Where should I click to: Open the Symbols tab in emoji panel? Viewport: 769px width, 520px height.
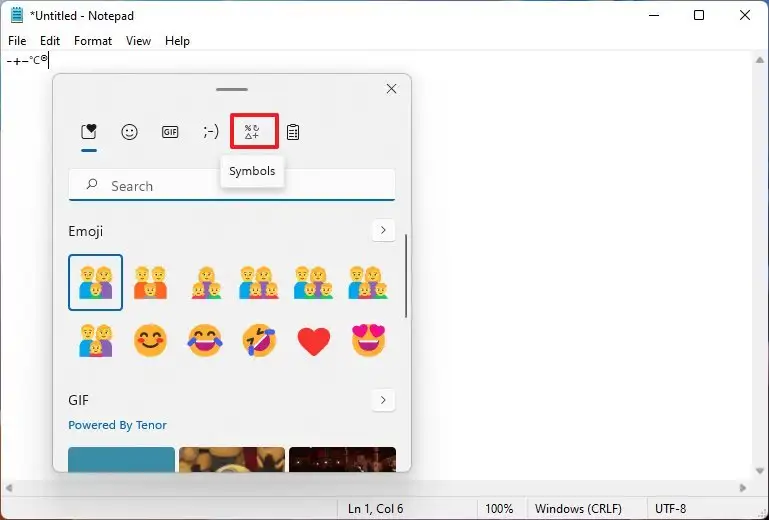[x=254, y=131]
